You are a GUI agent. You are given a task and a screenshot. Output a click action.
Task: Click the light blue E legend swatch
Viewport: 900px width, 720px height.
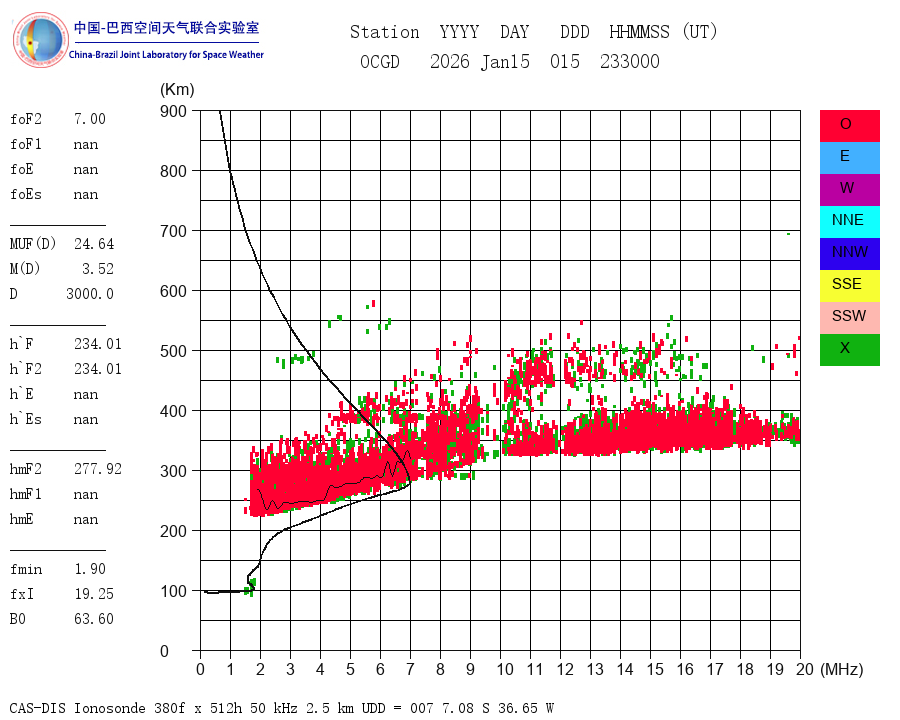pyautogui.click(x=849, y=158)
